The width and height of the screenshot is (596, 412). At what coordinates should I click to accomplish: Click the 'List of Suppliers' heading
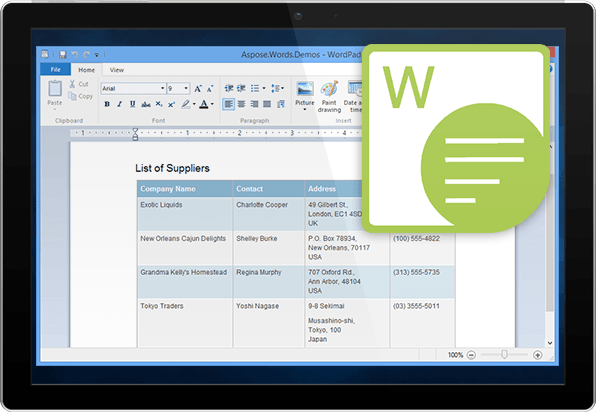(172, 168)
